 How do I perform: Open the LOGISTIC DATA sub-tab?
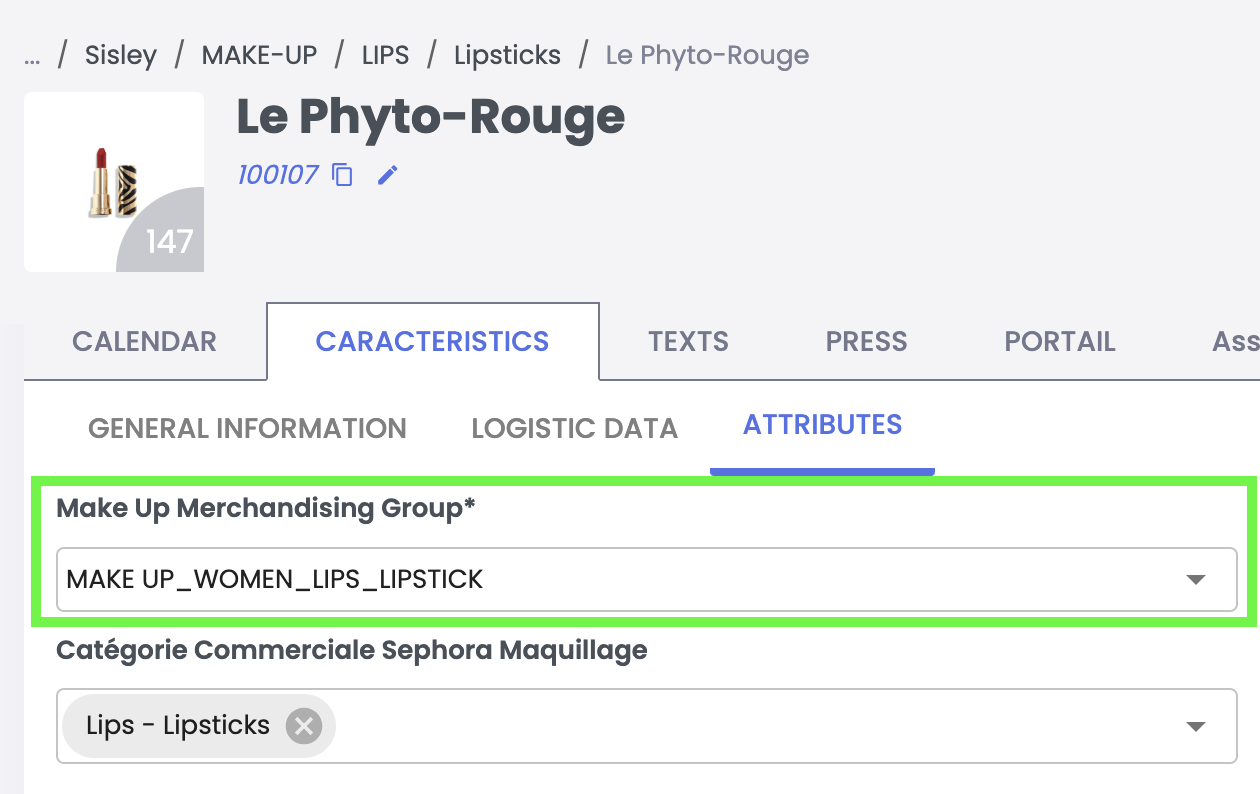(x=574, y=429)
